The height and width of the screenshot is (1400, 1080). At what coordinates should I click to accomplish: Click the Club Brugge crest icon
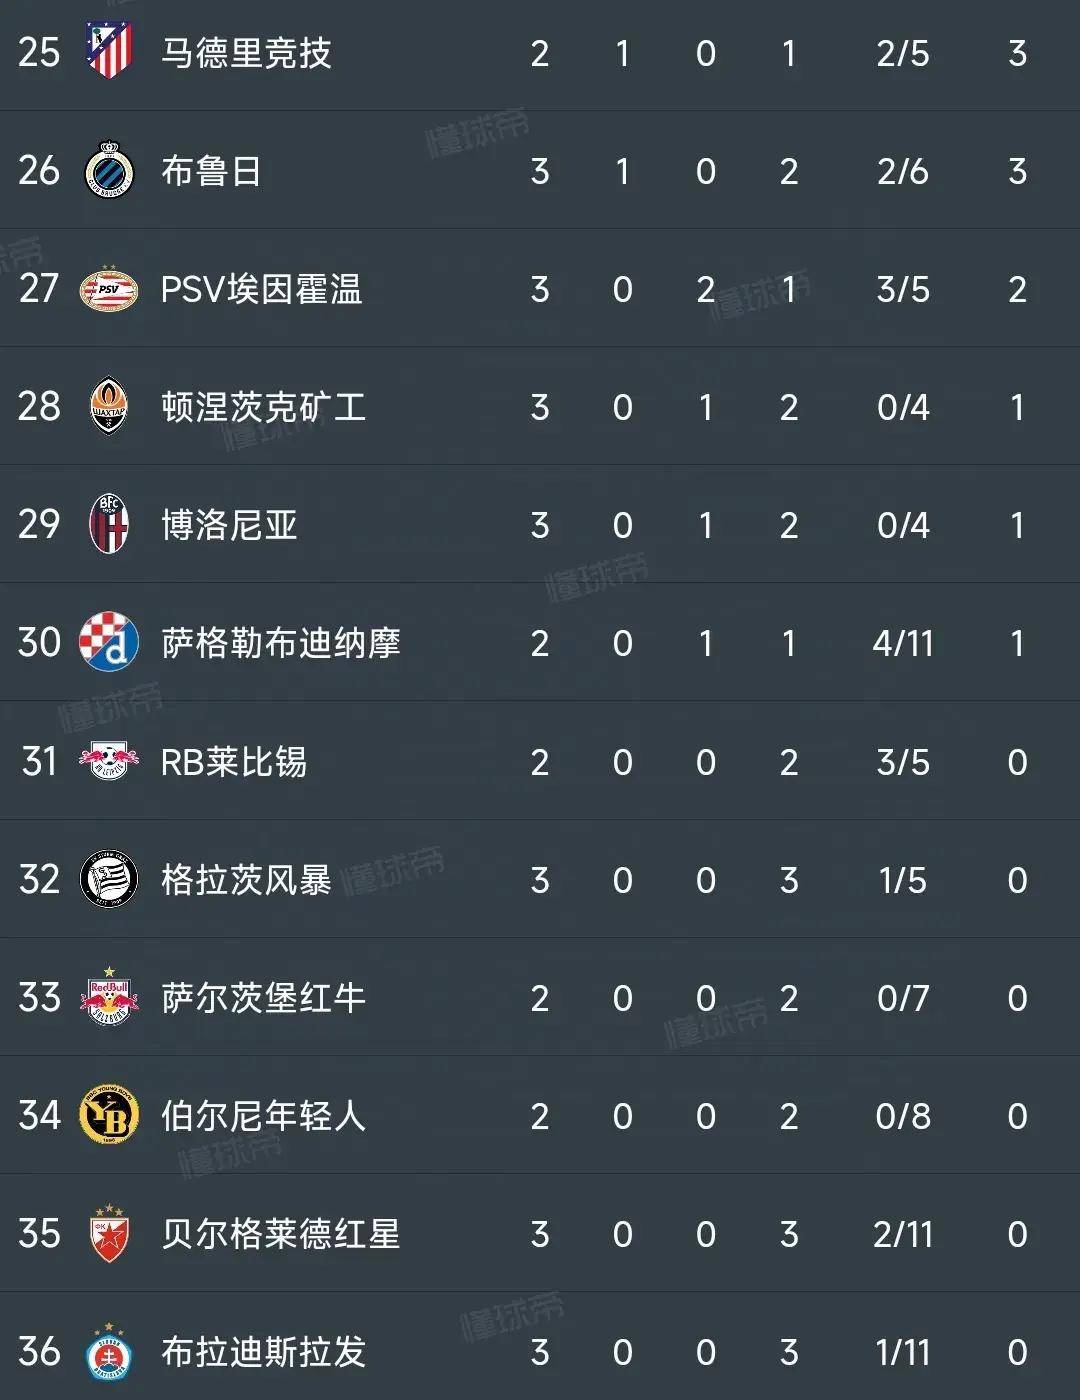pyautogui.click(x=109, y=171)
